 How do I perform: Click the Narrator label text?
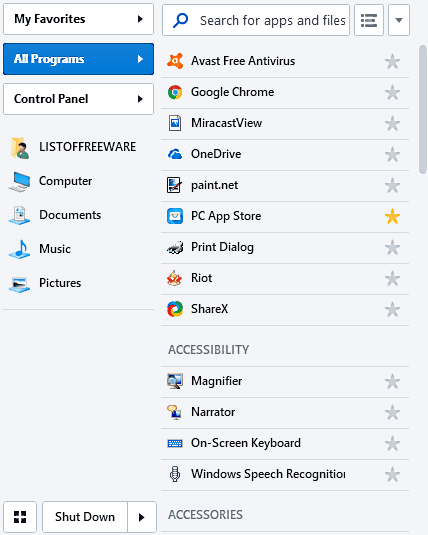(213, 412)
